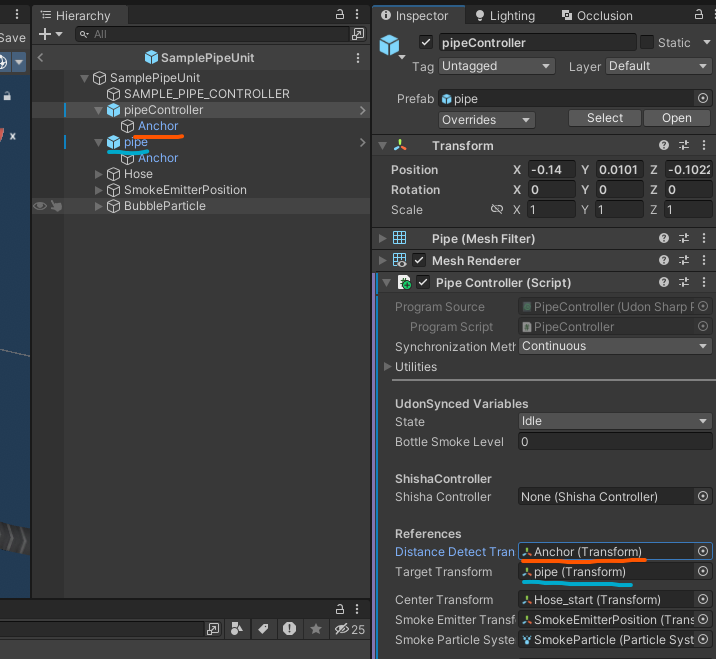
Task: Open Synchronization Method Continuous dropdown
Action: point(615,346)
